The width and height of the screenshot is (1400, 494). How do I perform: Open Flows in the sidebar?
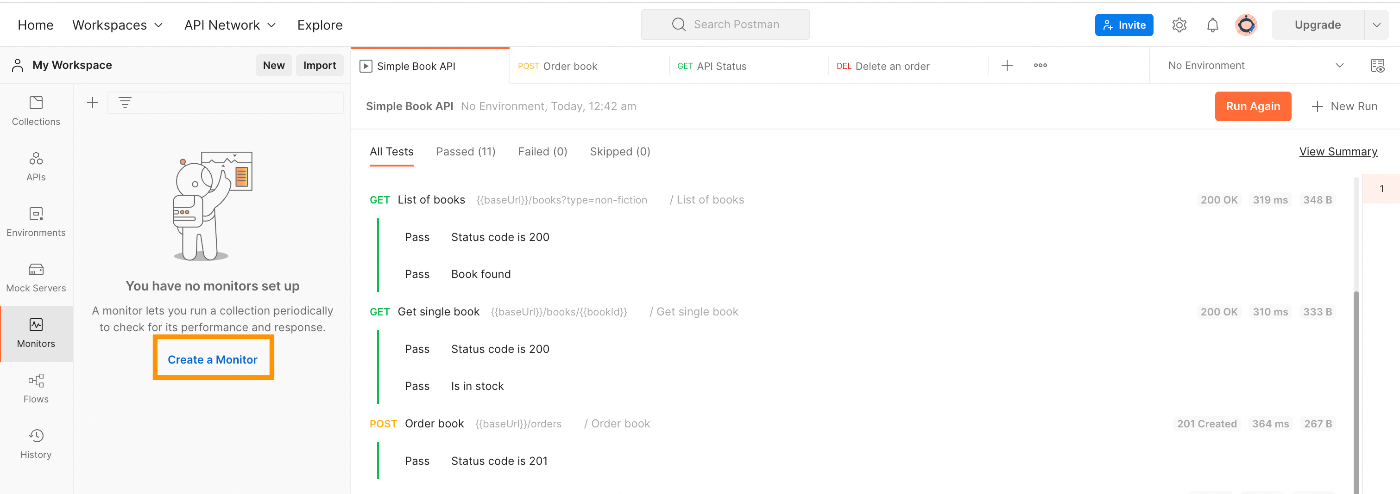[x=36, y=388]
